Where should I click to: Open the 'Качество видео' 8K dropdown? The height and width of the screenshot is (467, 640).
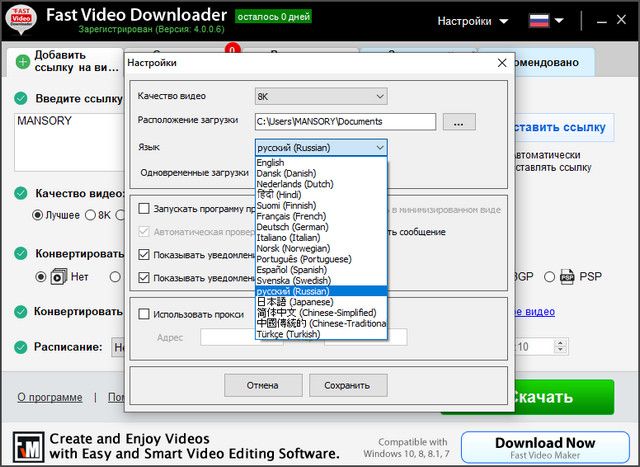click(321, 97)
